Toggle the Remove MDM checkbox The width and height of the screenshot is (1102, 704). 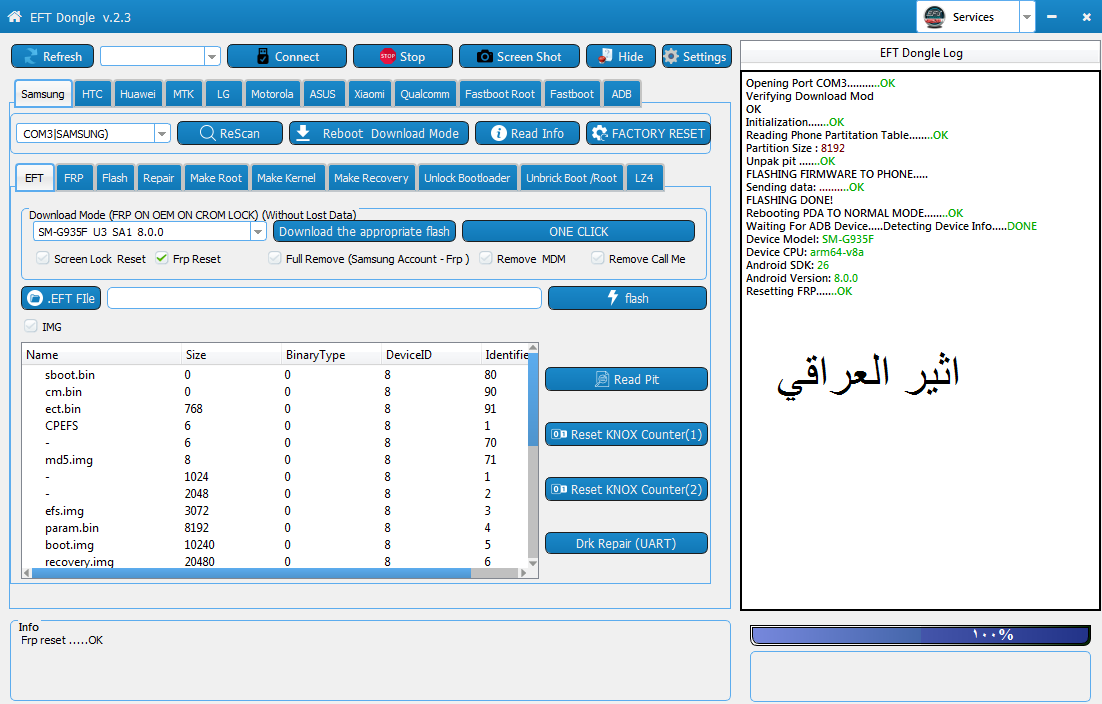(486, 258)
